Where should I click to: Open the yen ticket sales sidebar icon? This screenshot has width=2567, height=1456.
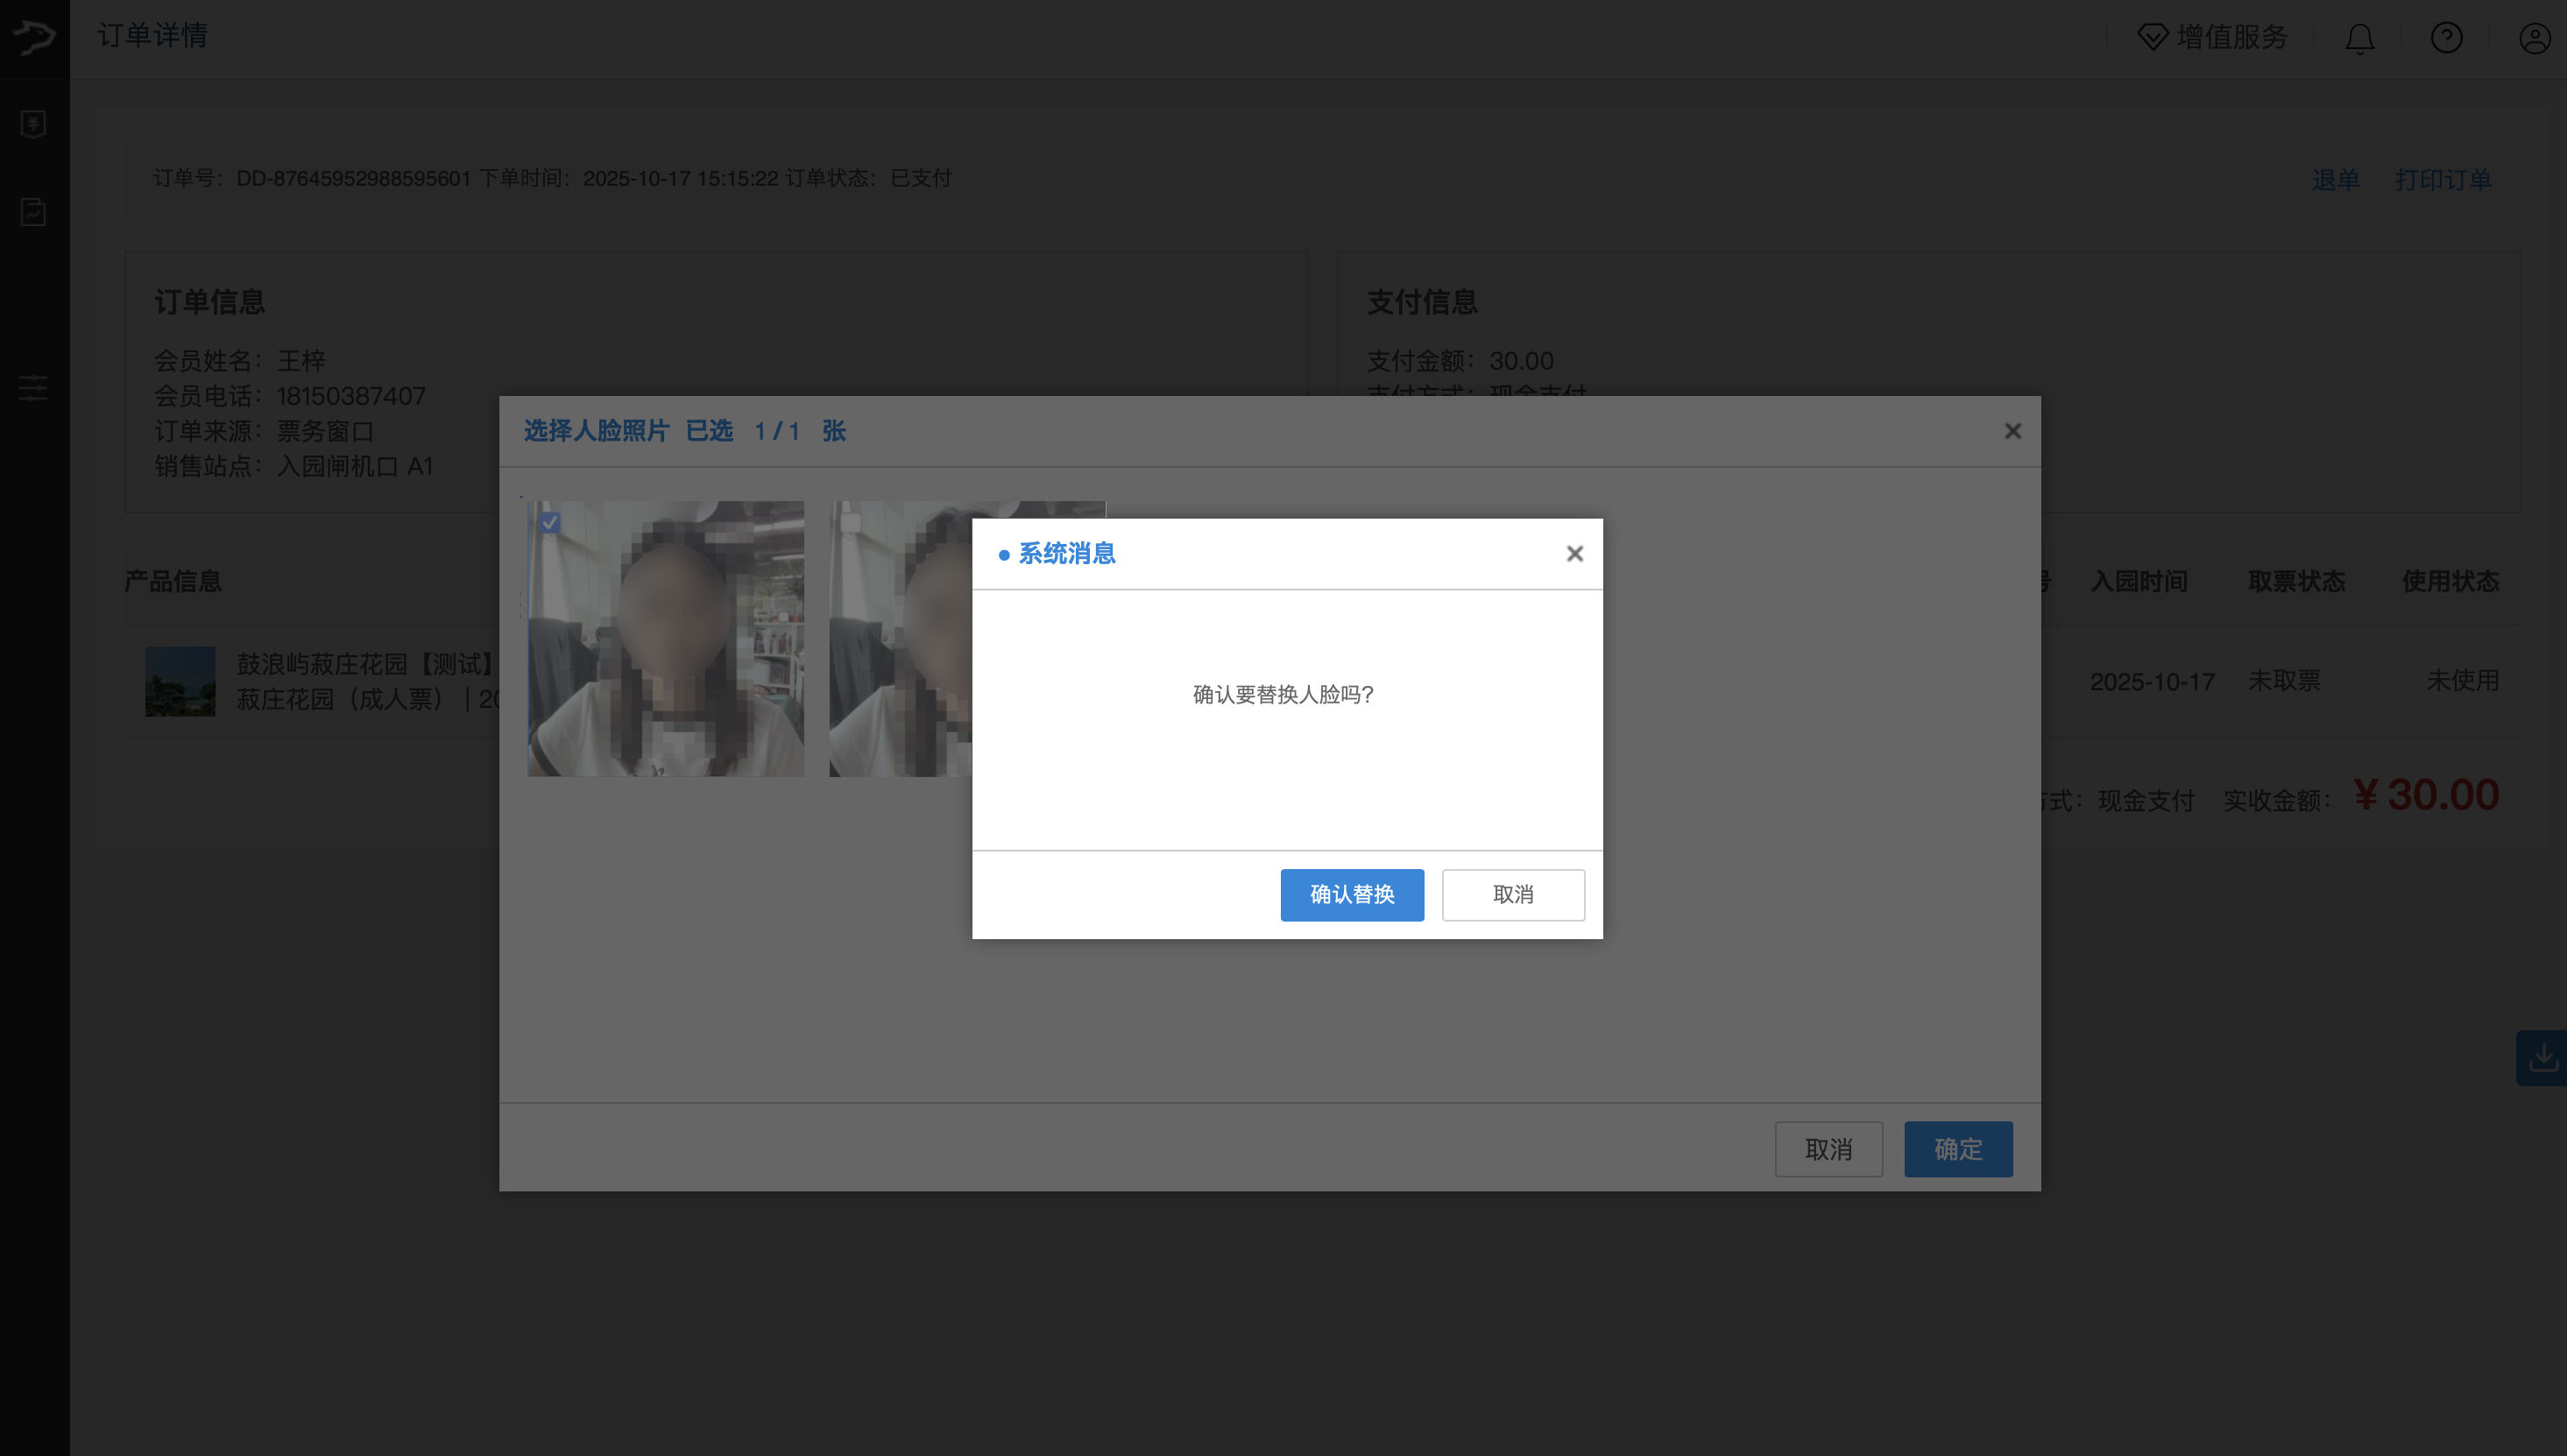[x=34, y=124]
